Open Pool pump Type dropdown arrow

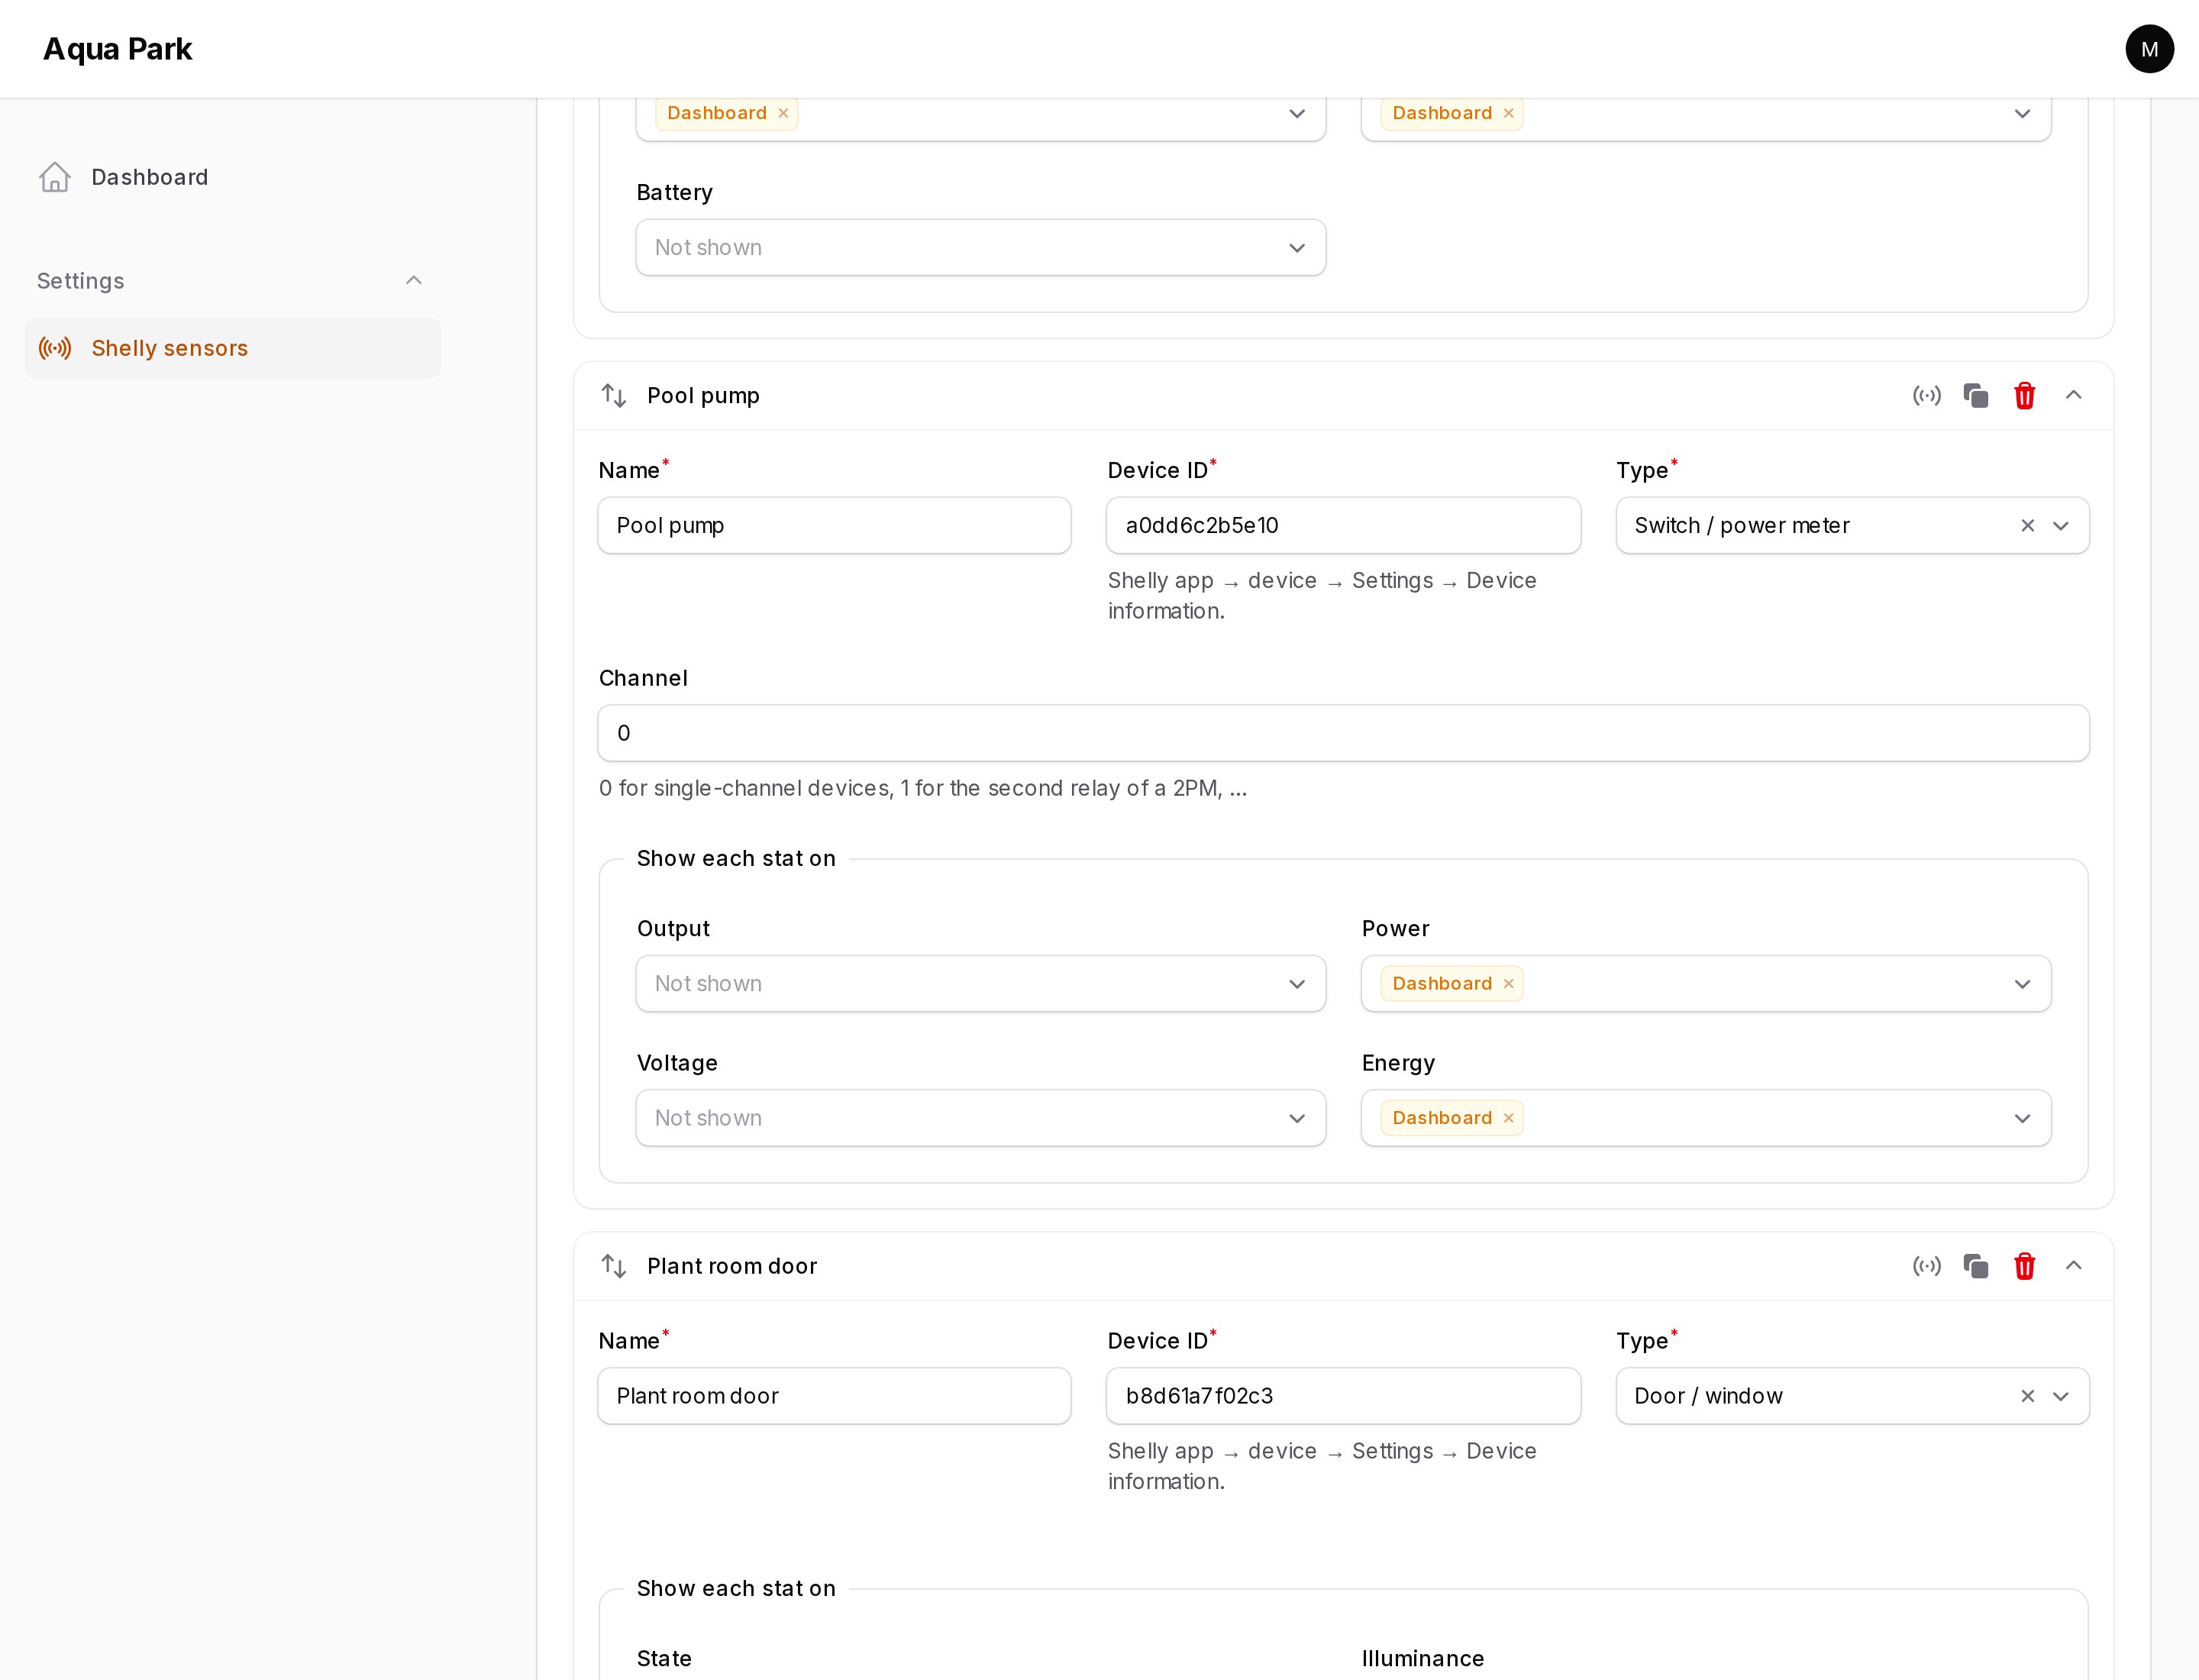point(2060,525)
